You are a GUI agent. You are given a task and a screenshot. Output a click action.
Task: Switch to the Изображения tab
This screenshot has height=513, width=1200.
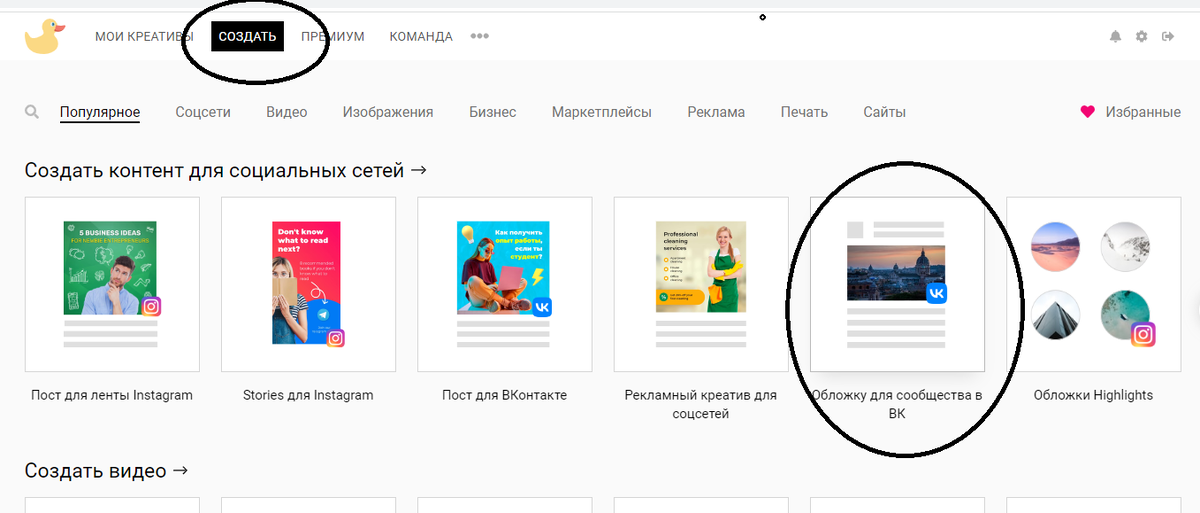point(388,112)
